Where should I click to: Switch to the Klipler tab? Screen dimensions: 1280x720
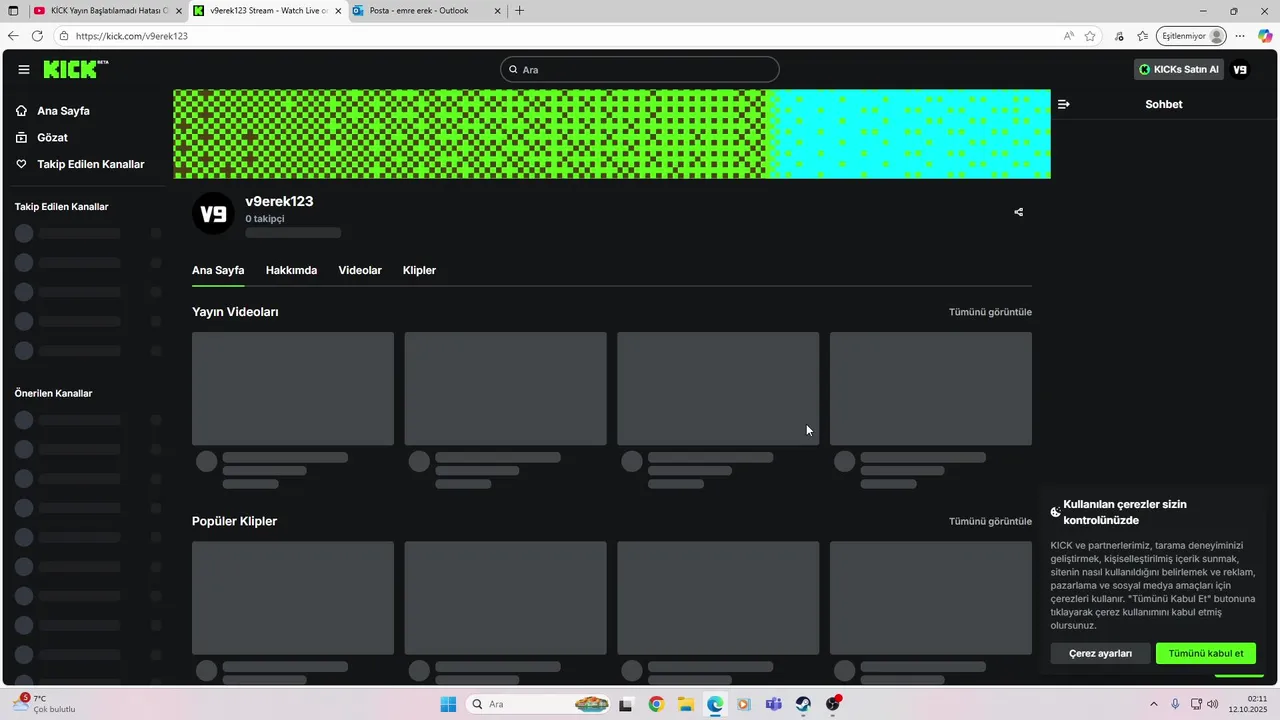pyautogui.click(x=419, y=270)
